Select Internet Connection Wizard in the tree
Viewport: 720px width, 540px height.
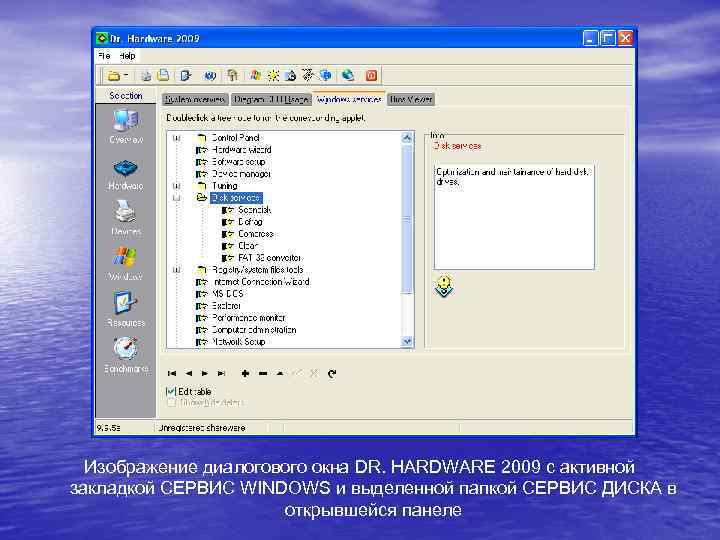tap(260, 282)
